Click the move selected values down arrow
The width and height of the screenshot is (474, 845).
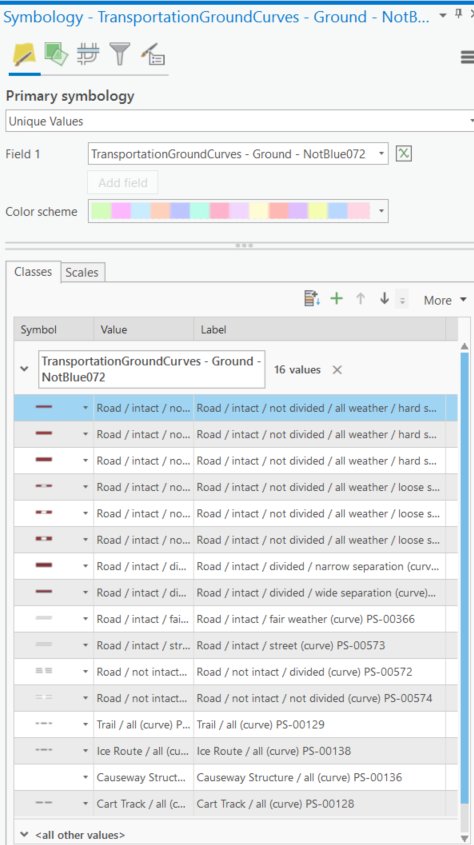point(384,299)
